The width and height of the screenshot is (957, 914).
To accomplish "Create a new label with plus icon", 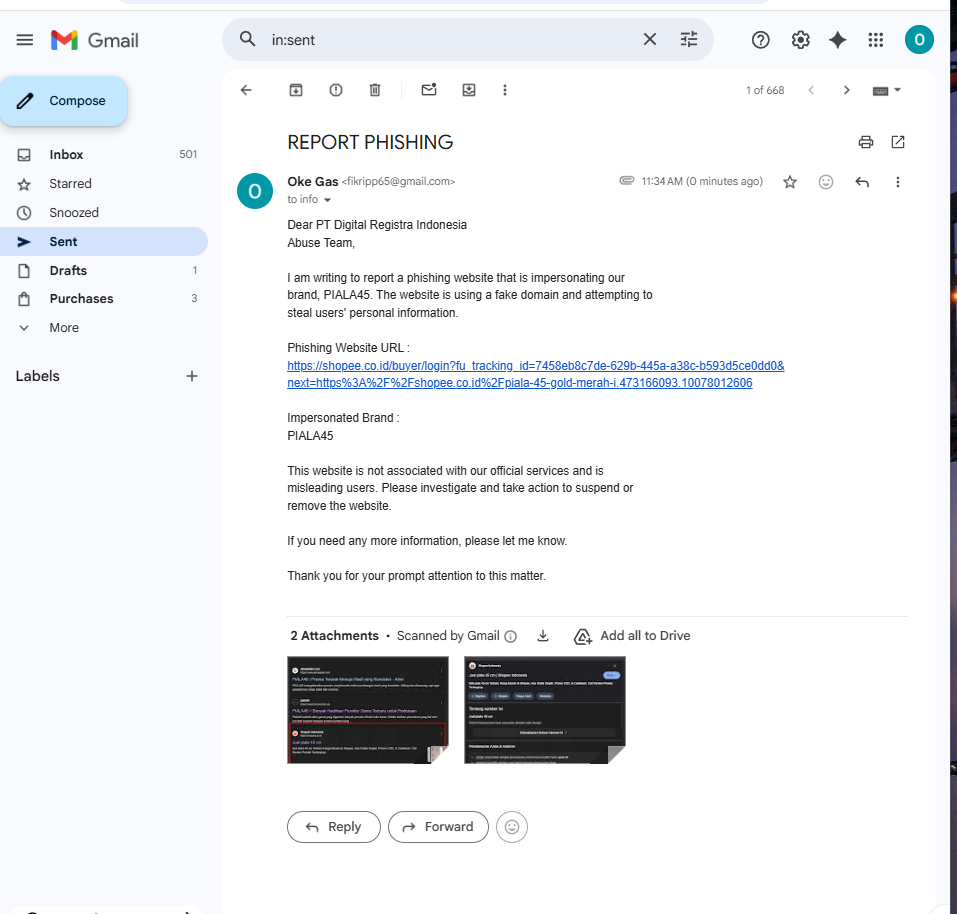I will click(192, 376).
